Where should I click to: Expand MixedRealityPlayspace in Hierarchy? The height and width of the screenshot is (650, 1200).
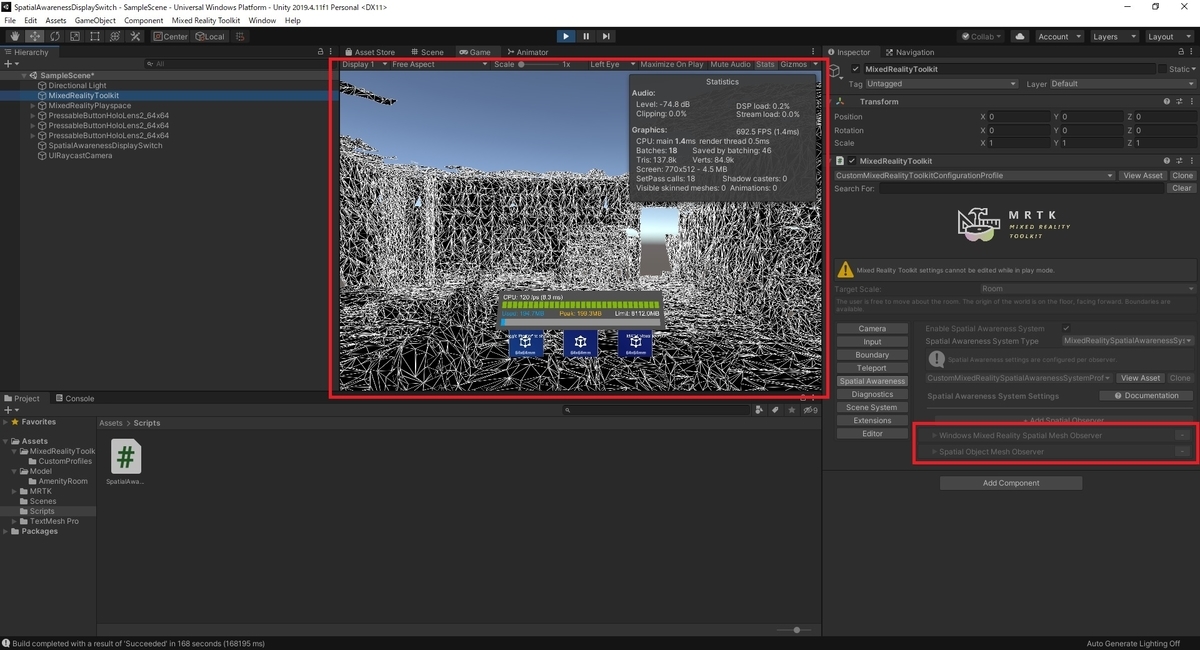click(x=32, y=105)
